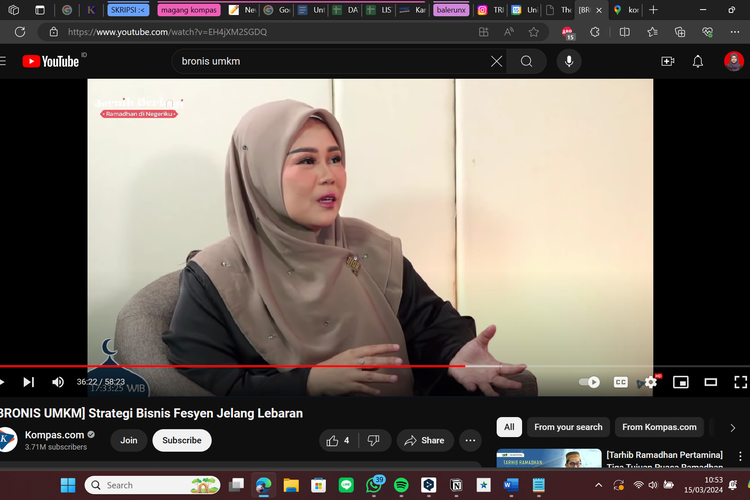Open Browser essentials heart icon

707,32
